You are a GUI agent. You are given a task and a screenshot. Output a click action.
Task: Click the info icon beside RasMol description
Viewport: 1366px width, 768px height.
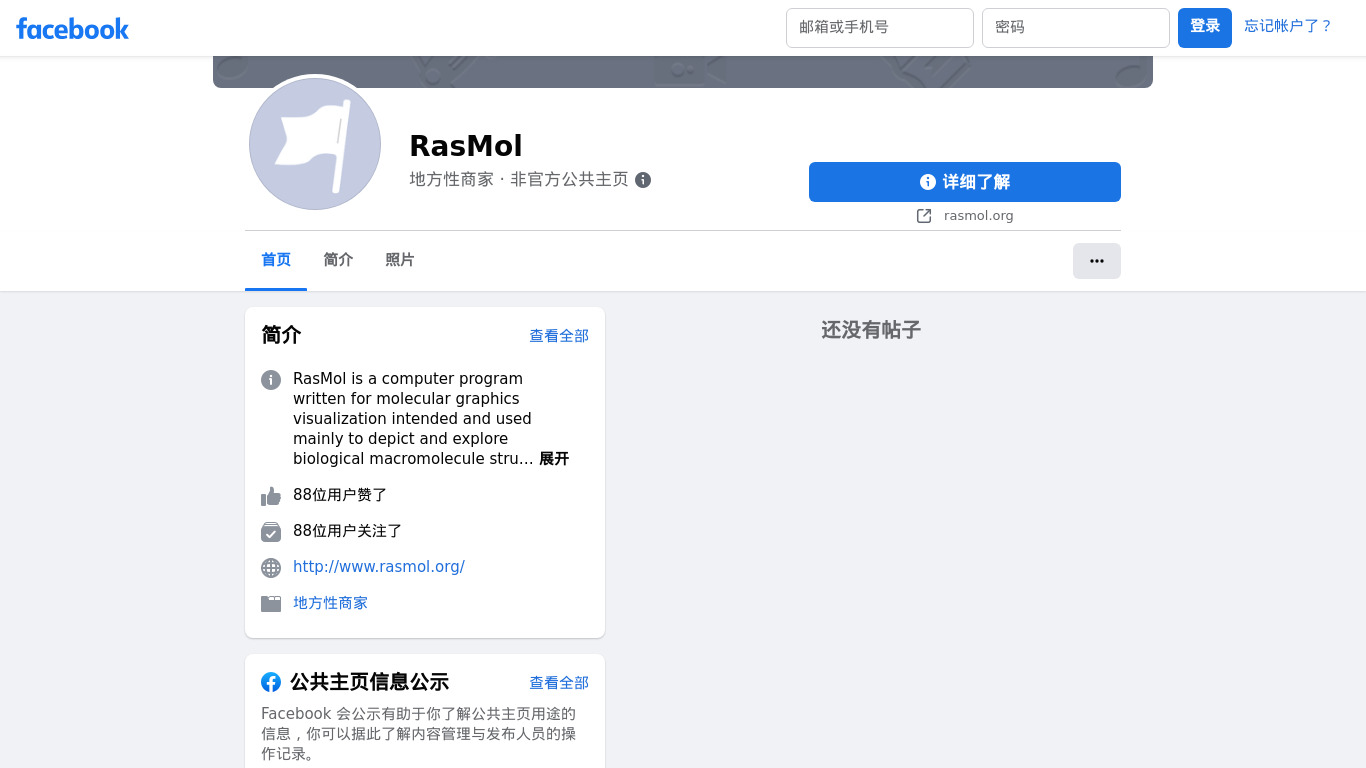coord(271,380)
